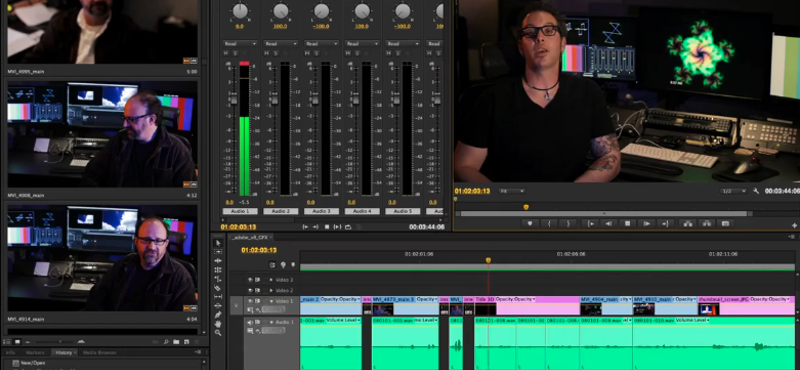Click Audio 1 track name in mixer

click(240, 211)
